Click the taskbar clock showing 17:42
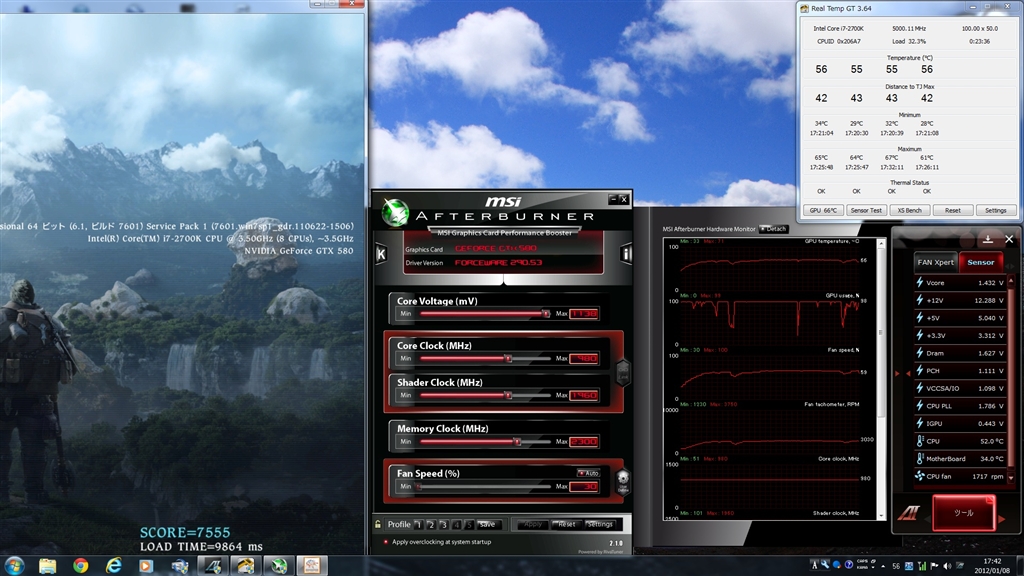 [x=993, y=566]
